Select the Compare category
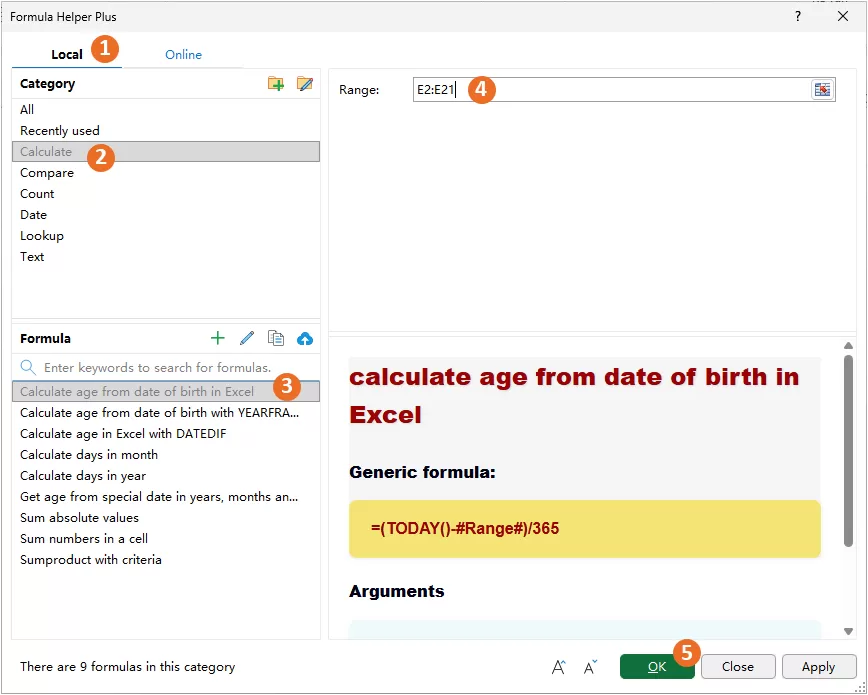This screenshot has height=695, width=868. [166, 173]
